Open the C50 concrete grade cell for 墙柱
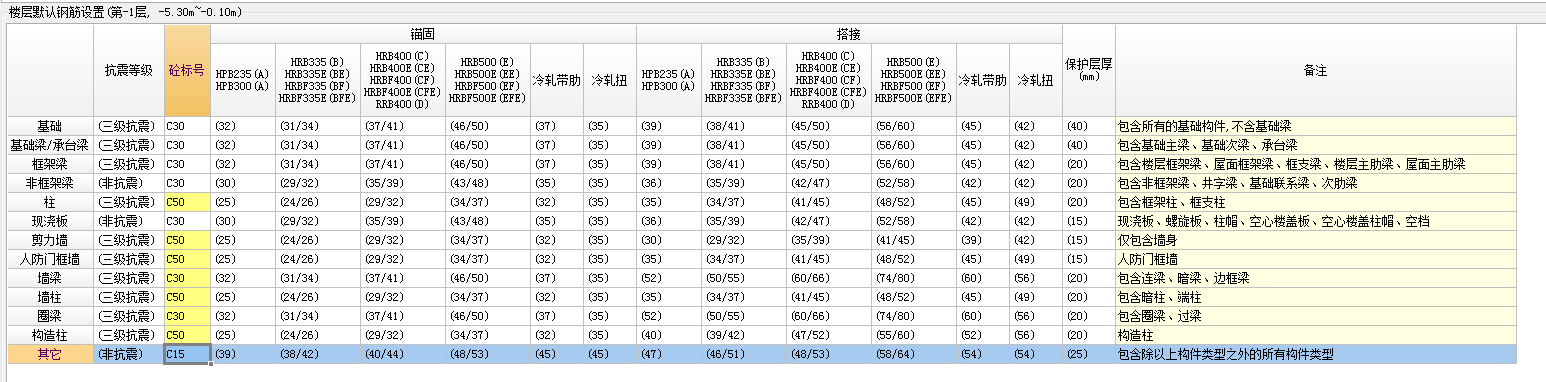This screenshot has width=1546, height=382. click(187, 297)
